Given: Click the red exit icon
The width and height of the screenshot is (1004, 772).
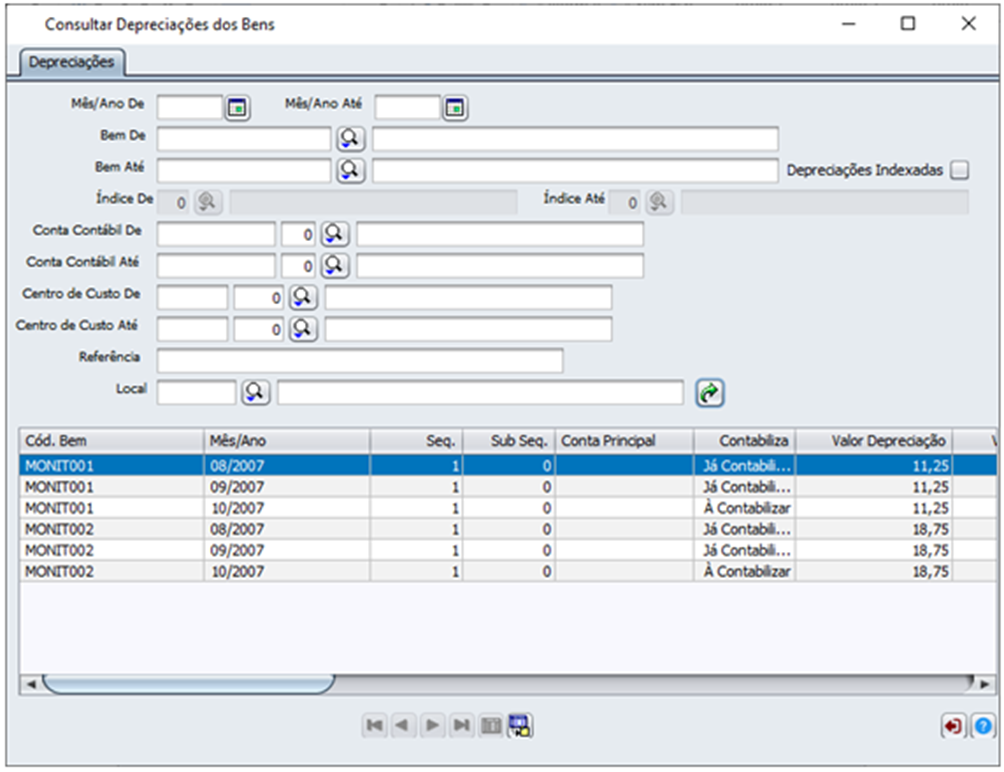Looking at the screenshot, I should tap(953, 726).
